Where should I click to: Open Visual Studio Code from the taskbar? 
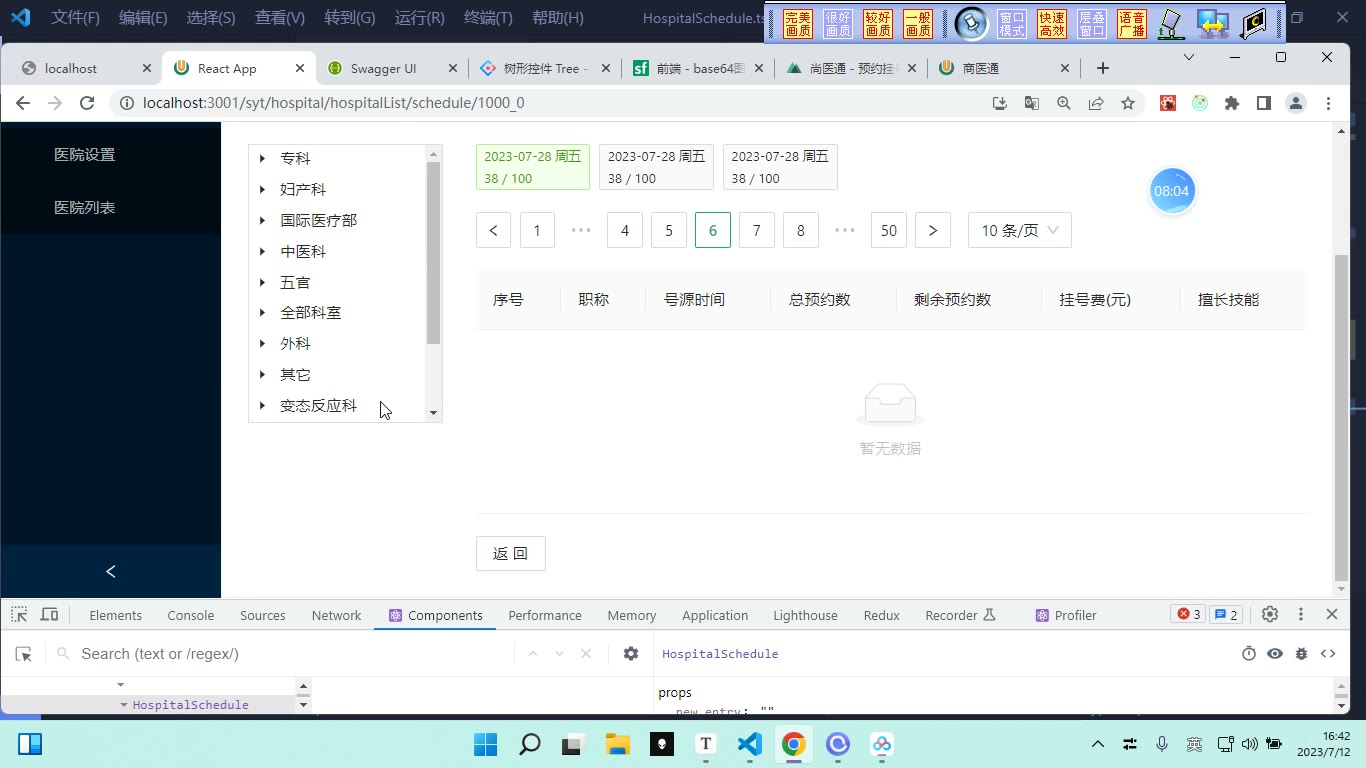(750, 744)
